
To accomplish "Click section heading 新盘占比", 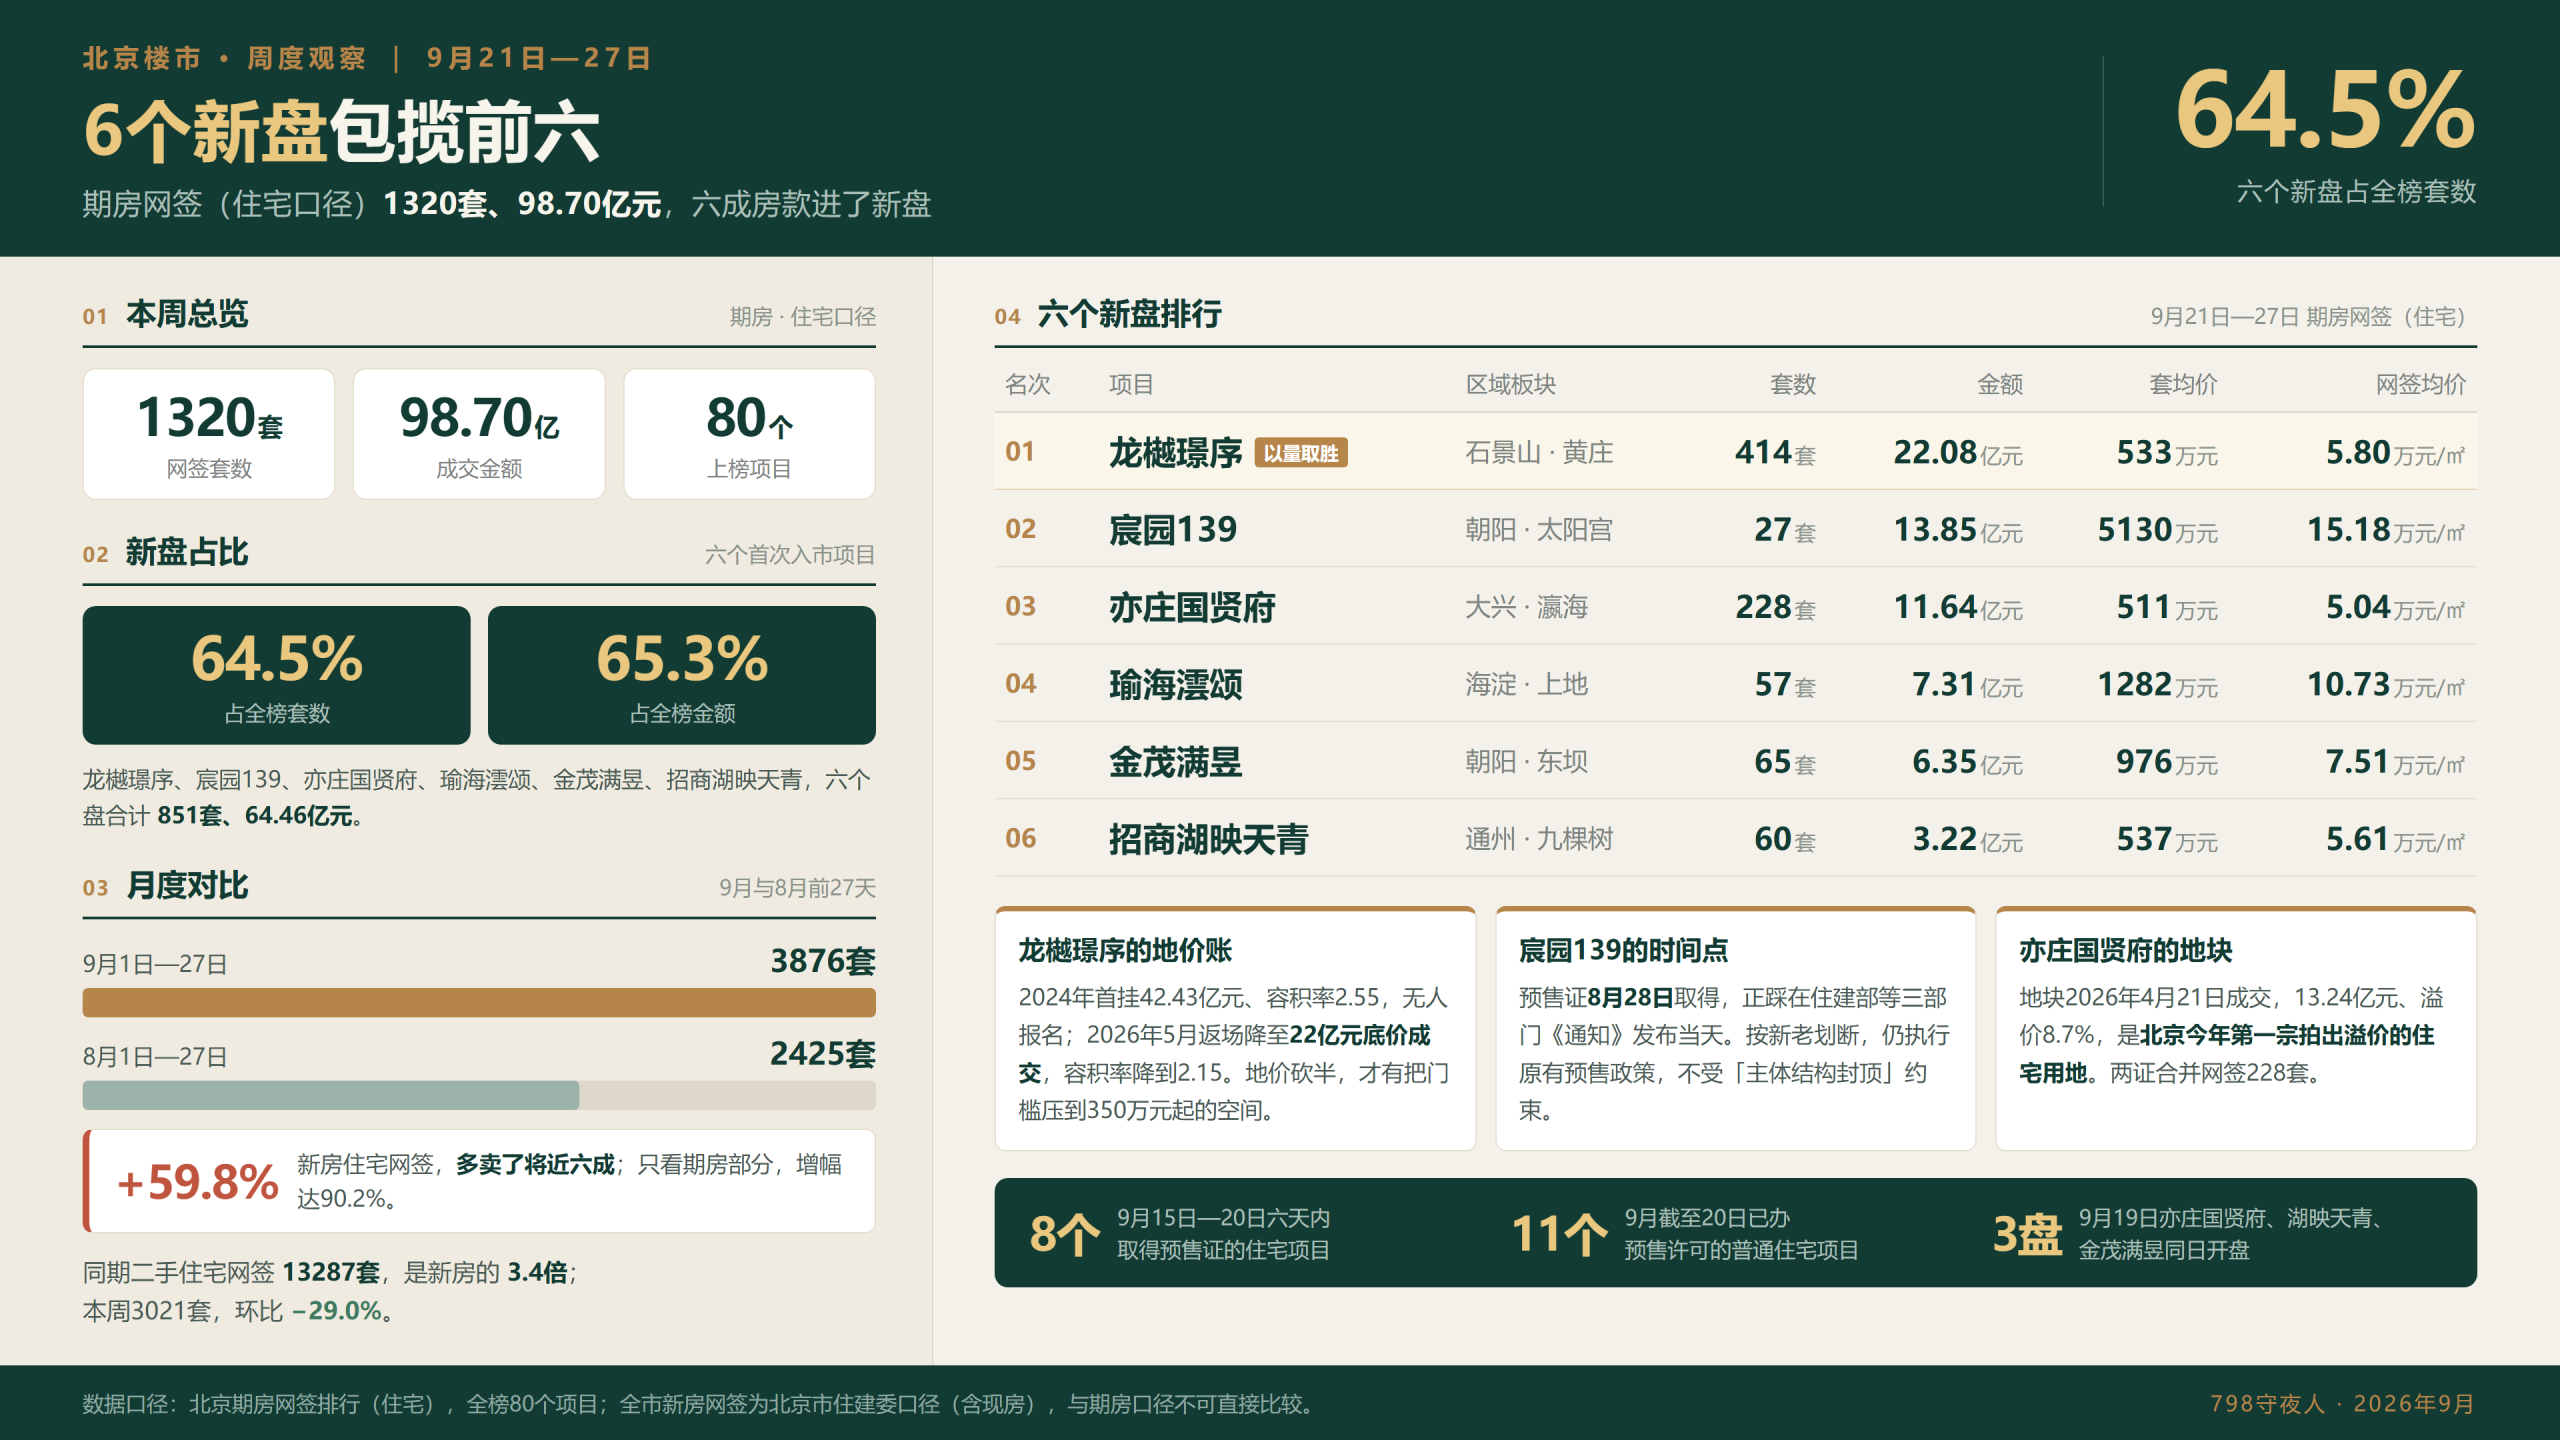I will [x=187, y=552].
